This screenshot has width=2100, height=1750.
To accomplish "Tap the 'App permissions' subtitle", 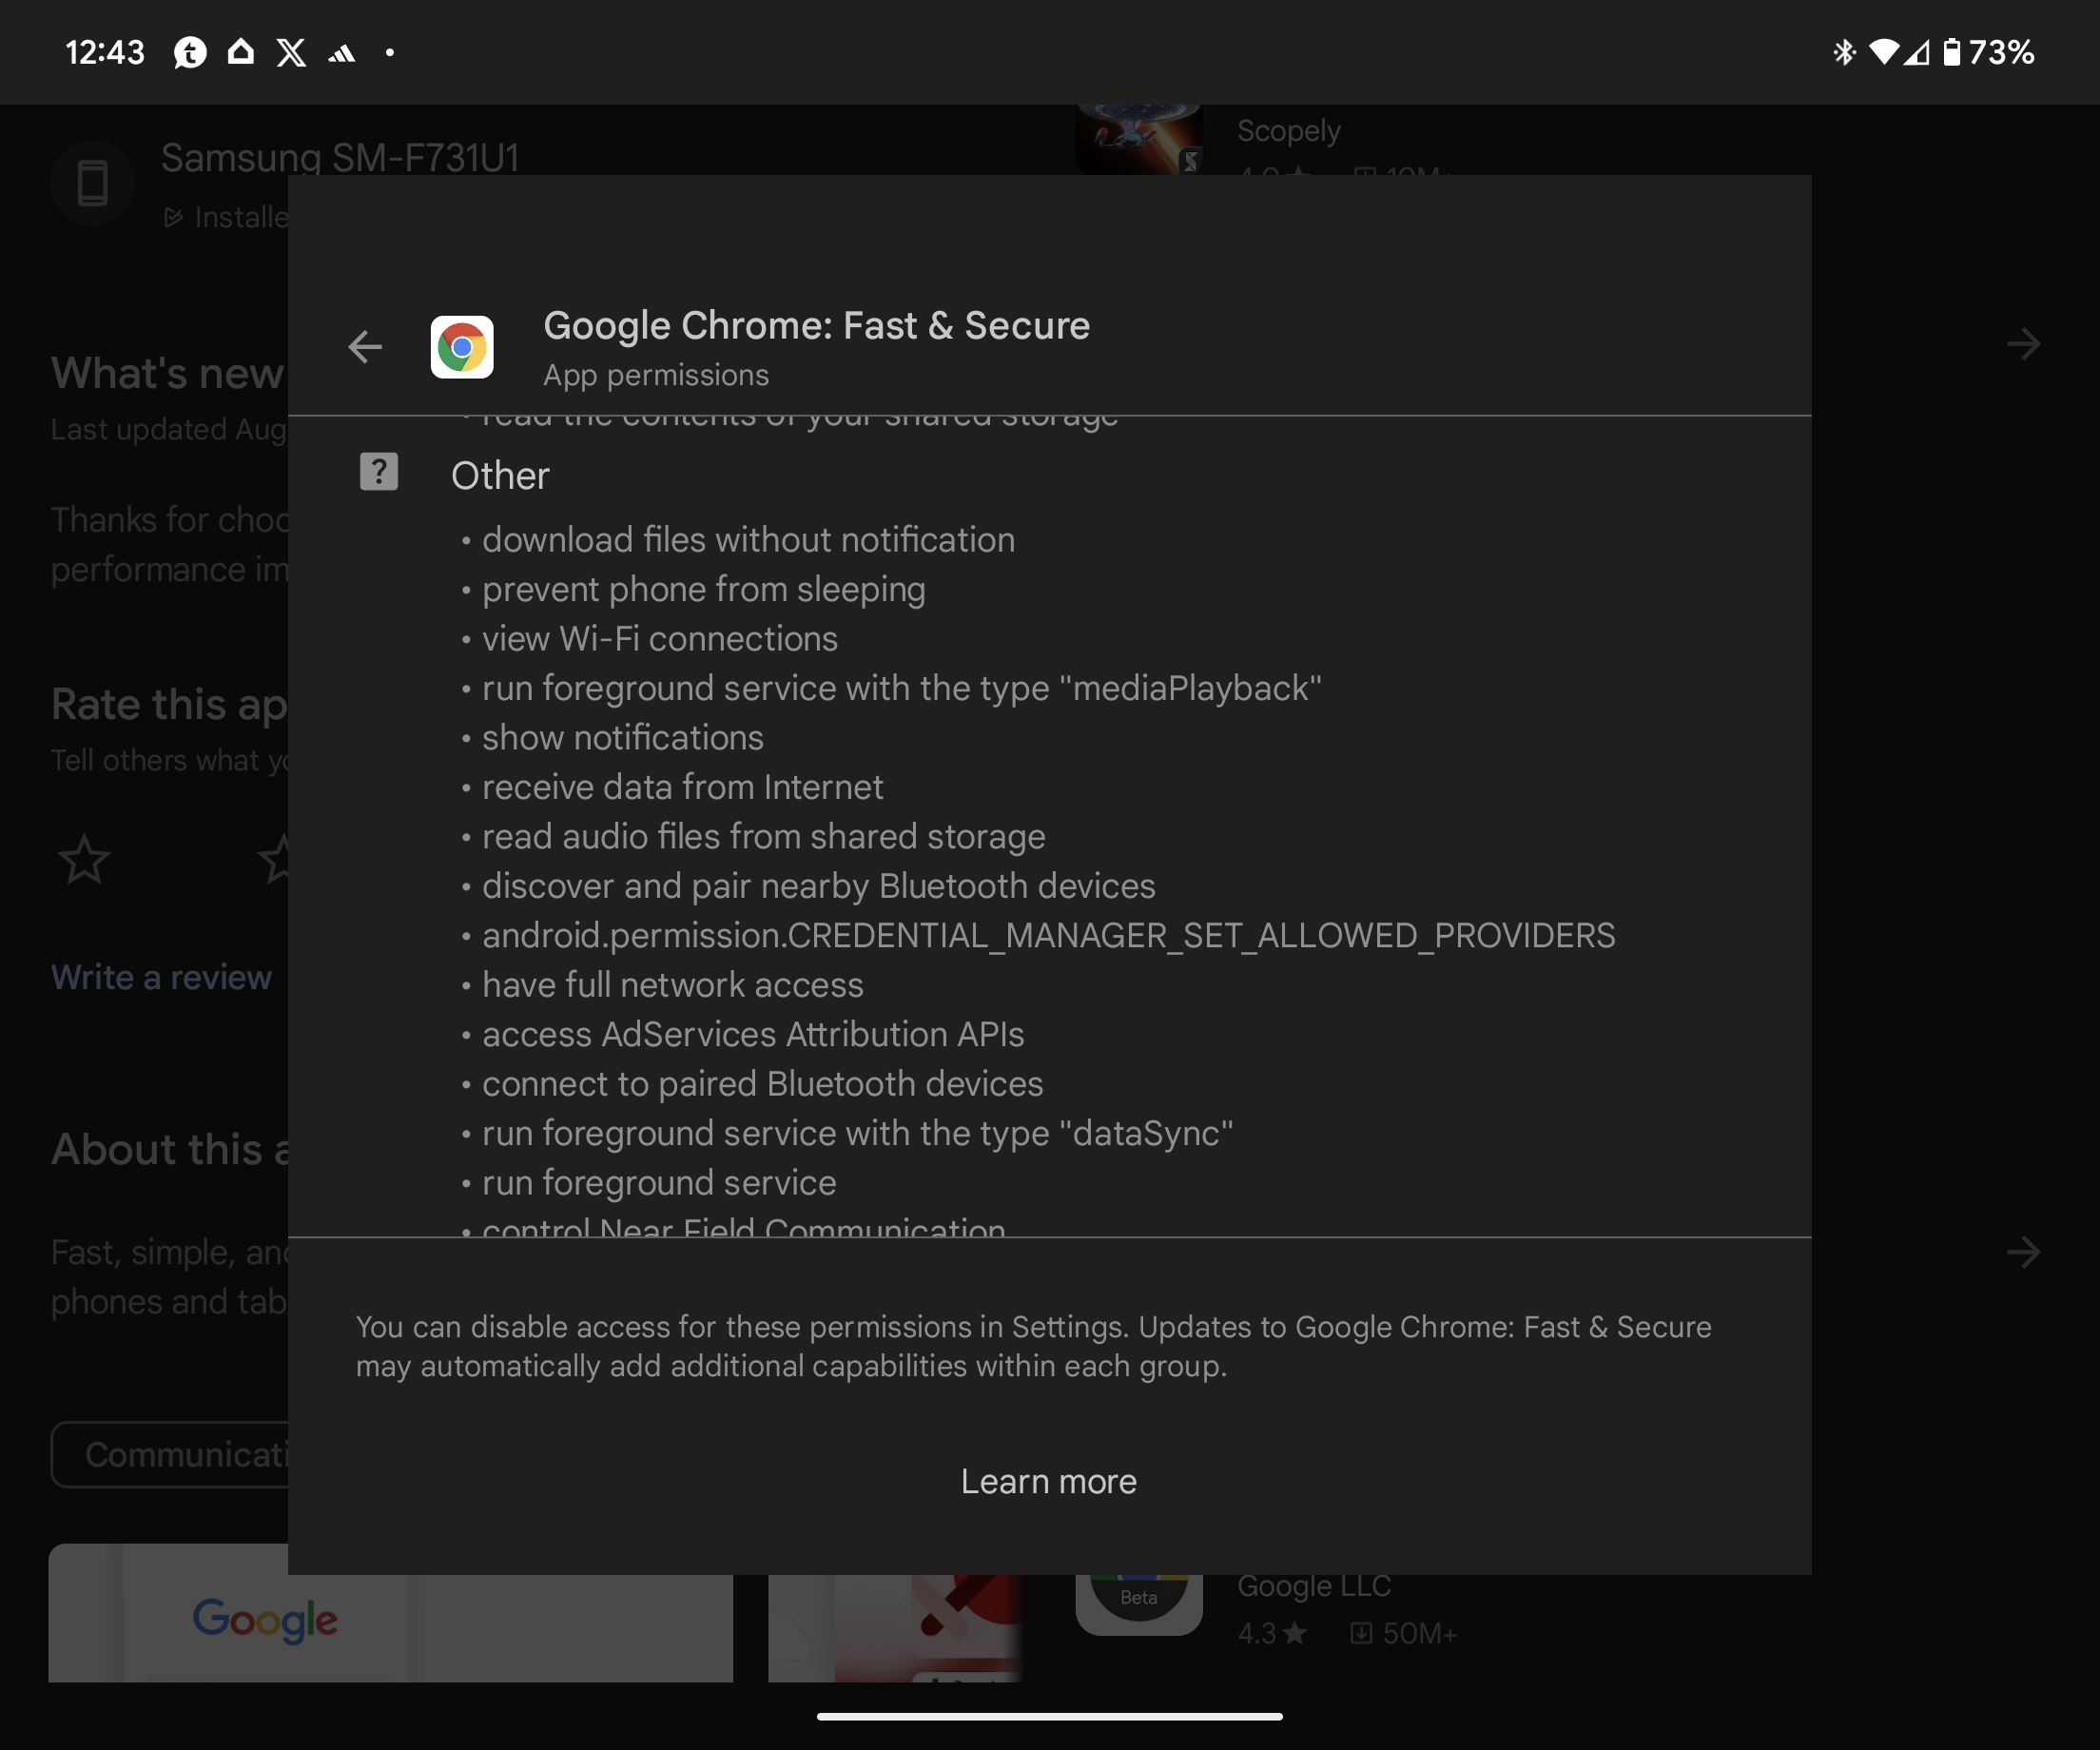I will tap(656, 376).
